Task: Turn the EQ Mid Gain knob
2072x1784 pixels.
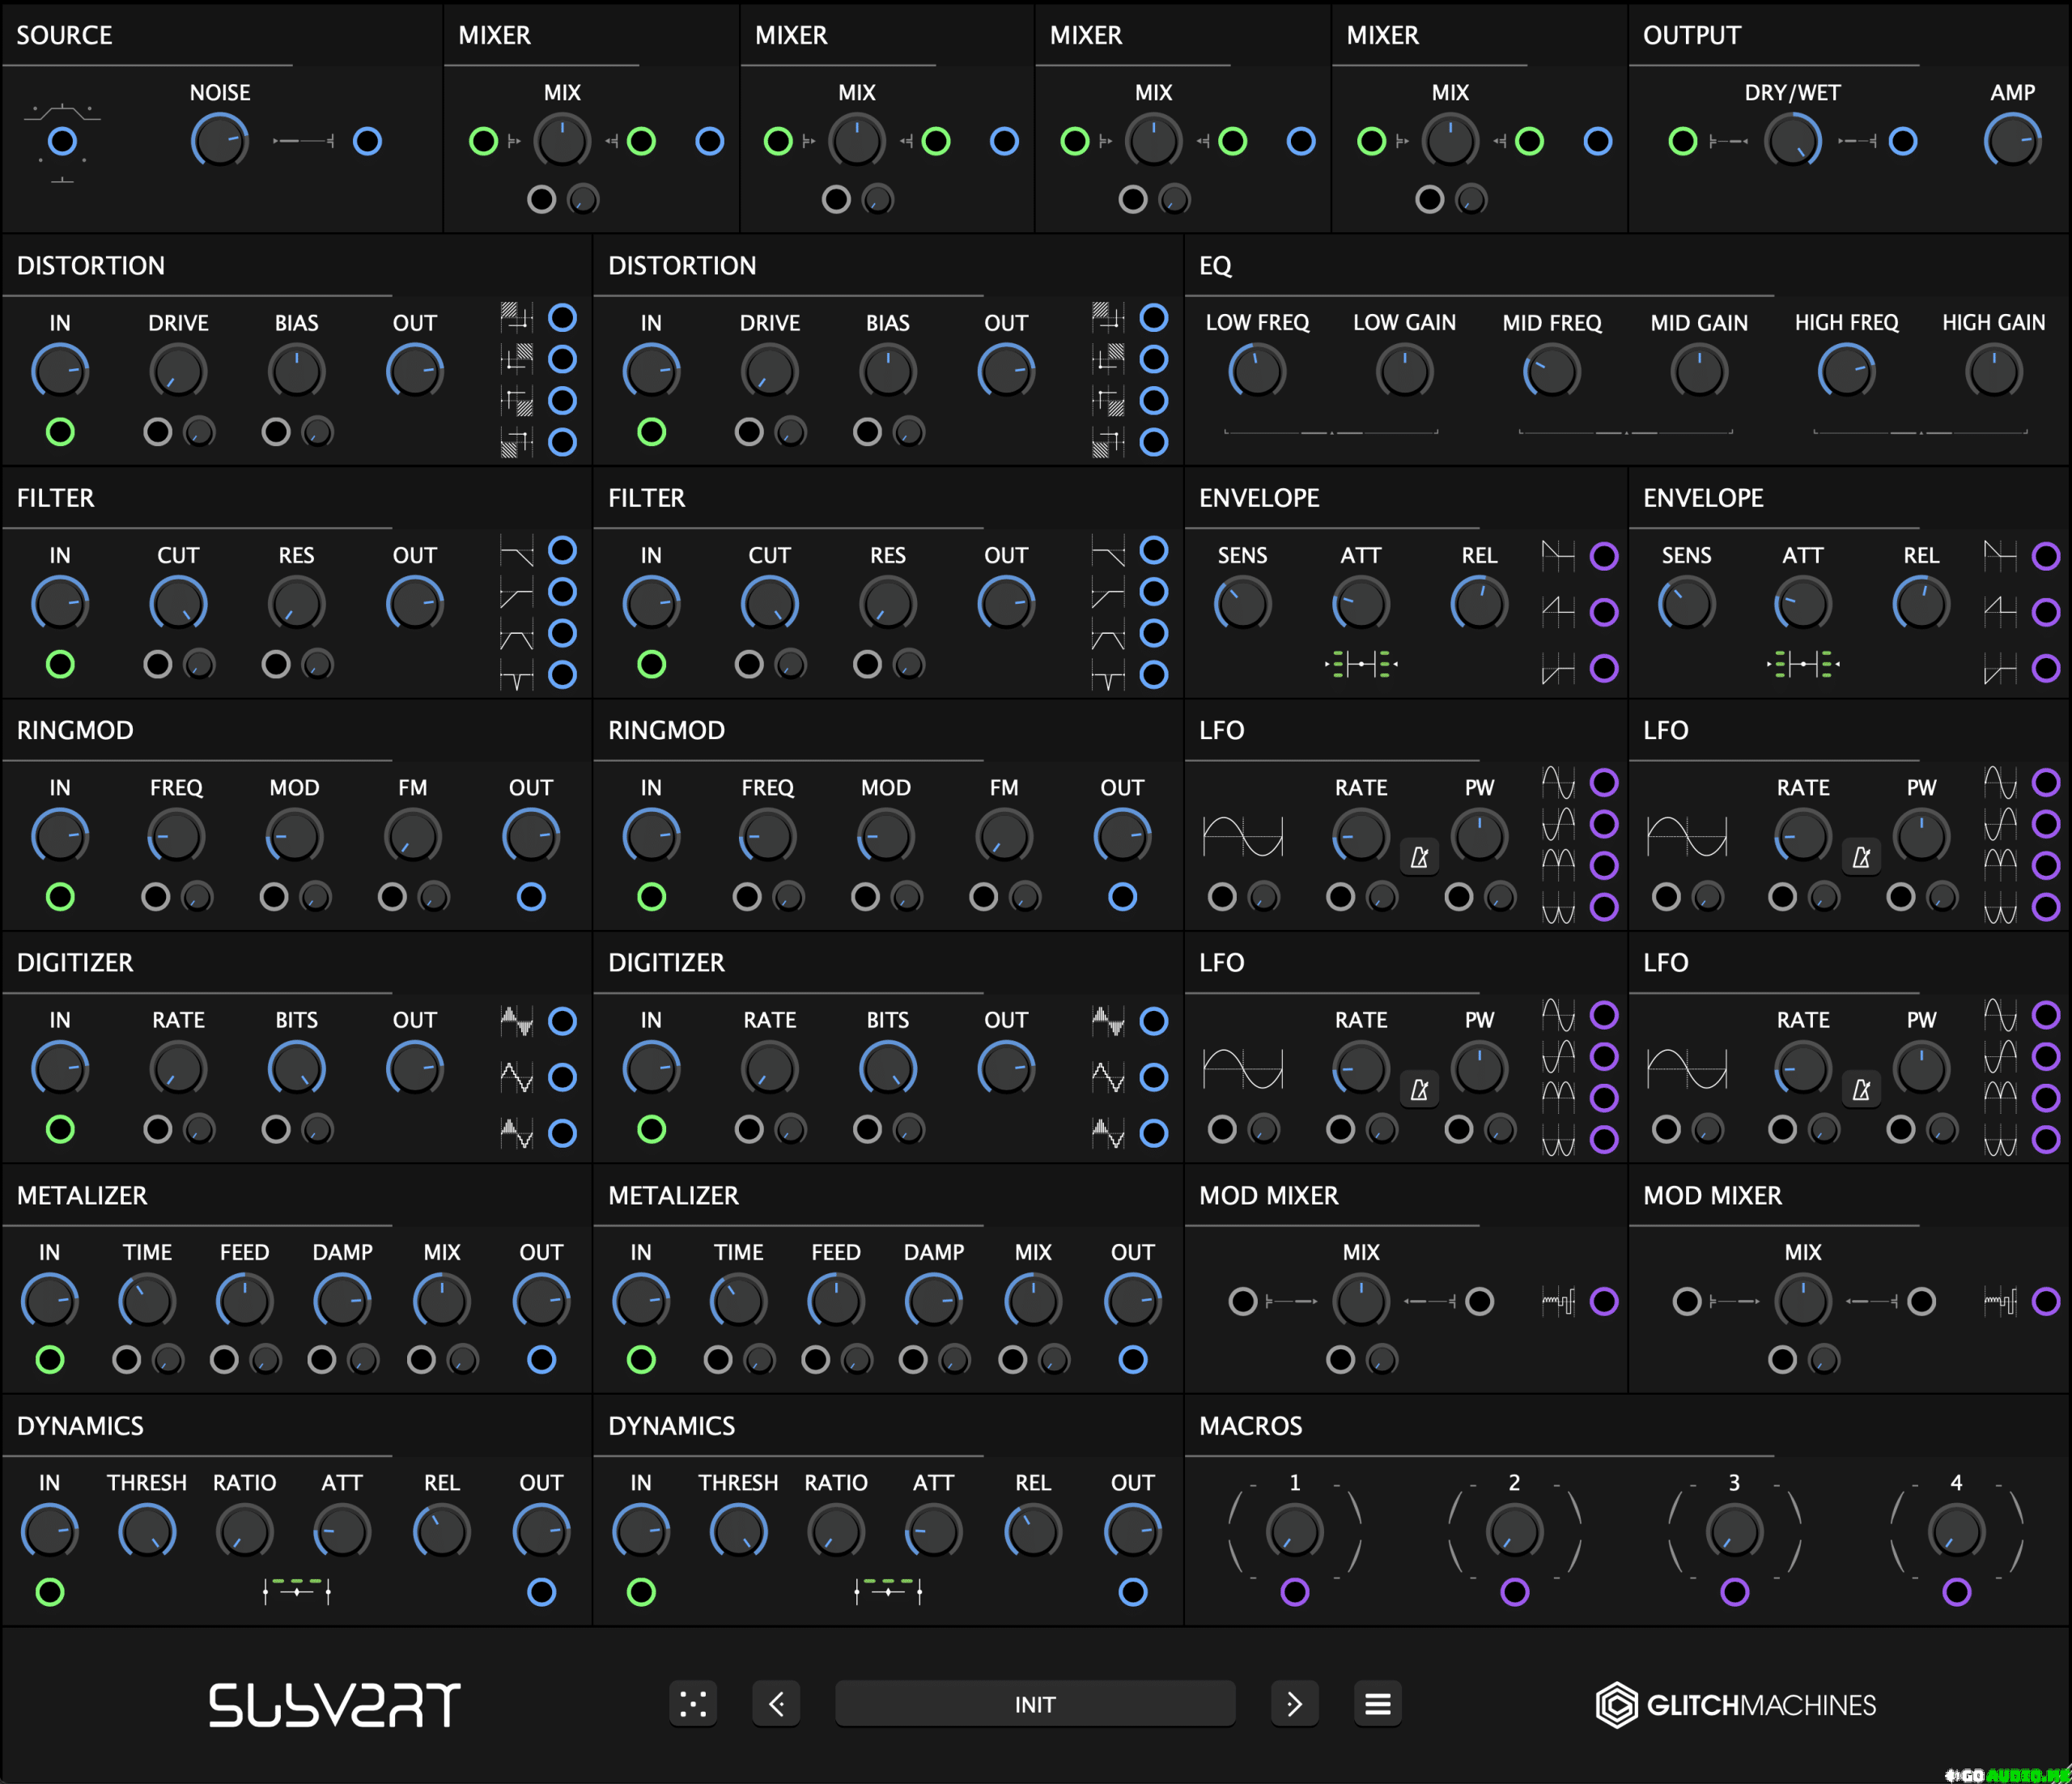Action: pyautogui.click(x=1699, y=371)
